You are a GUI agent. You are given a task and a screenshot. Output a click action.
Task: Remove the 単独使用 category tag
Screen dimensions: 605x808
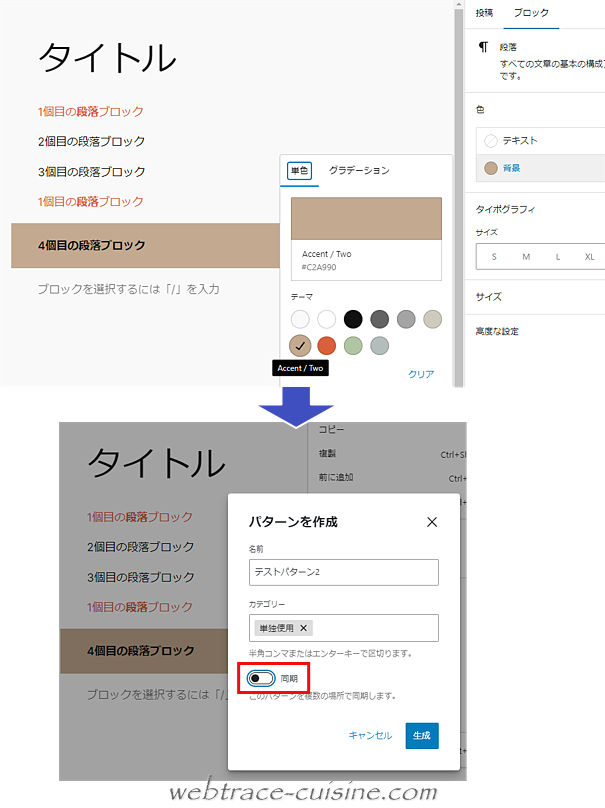(304, 628)
